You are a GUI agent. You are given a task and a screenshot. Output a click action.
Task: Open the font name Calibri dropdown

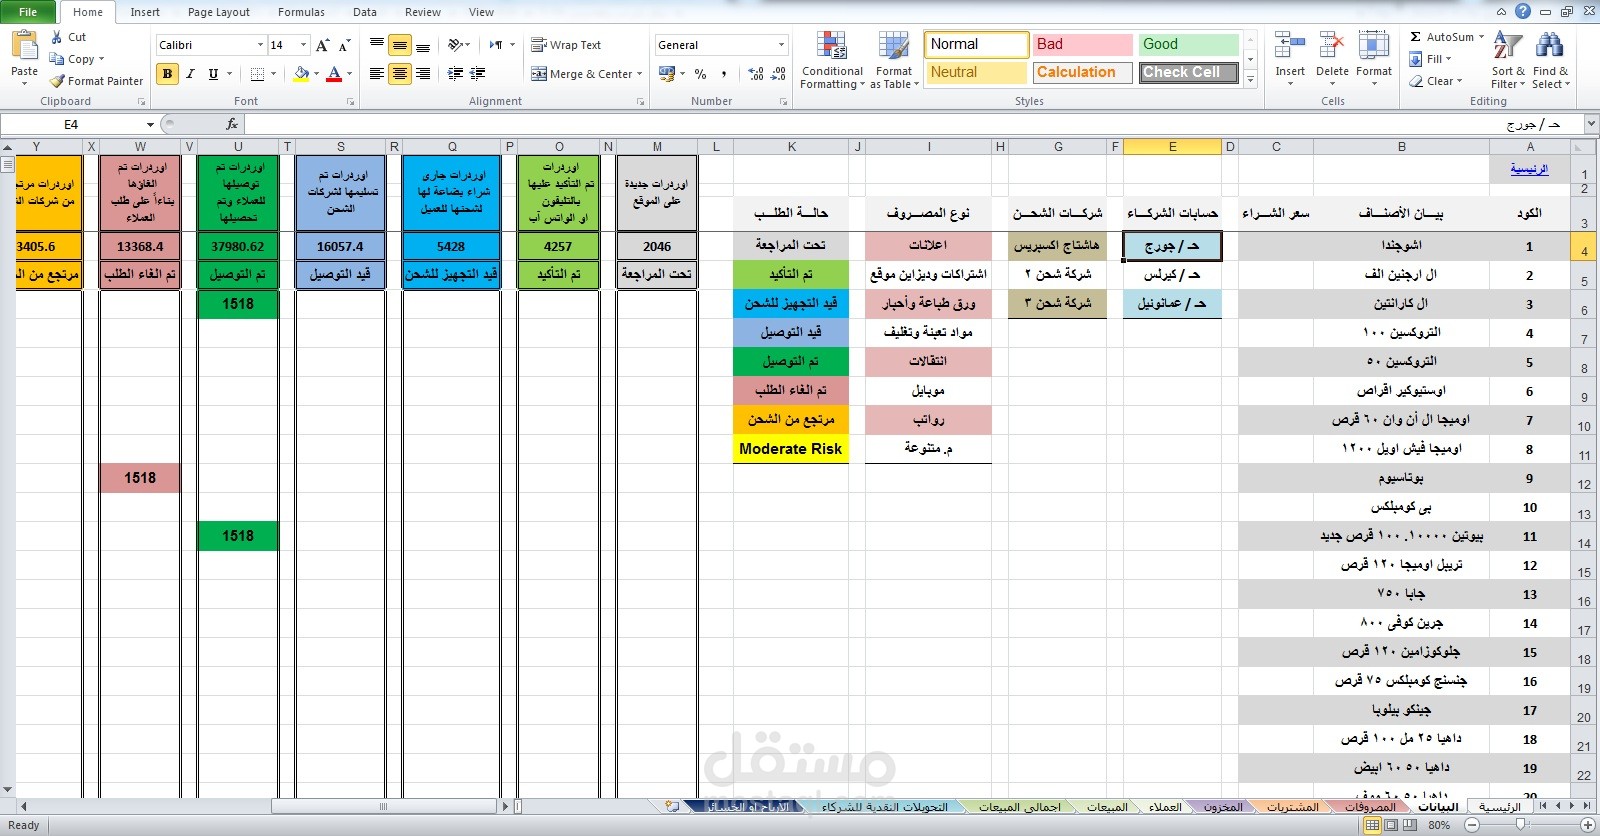point(260,45)
